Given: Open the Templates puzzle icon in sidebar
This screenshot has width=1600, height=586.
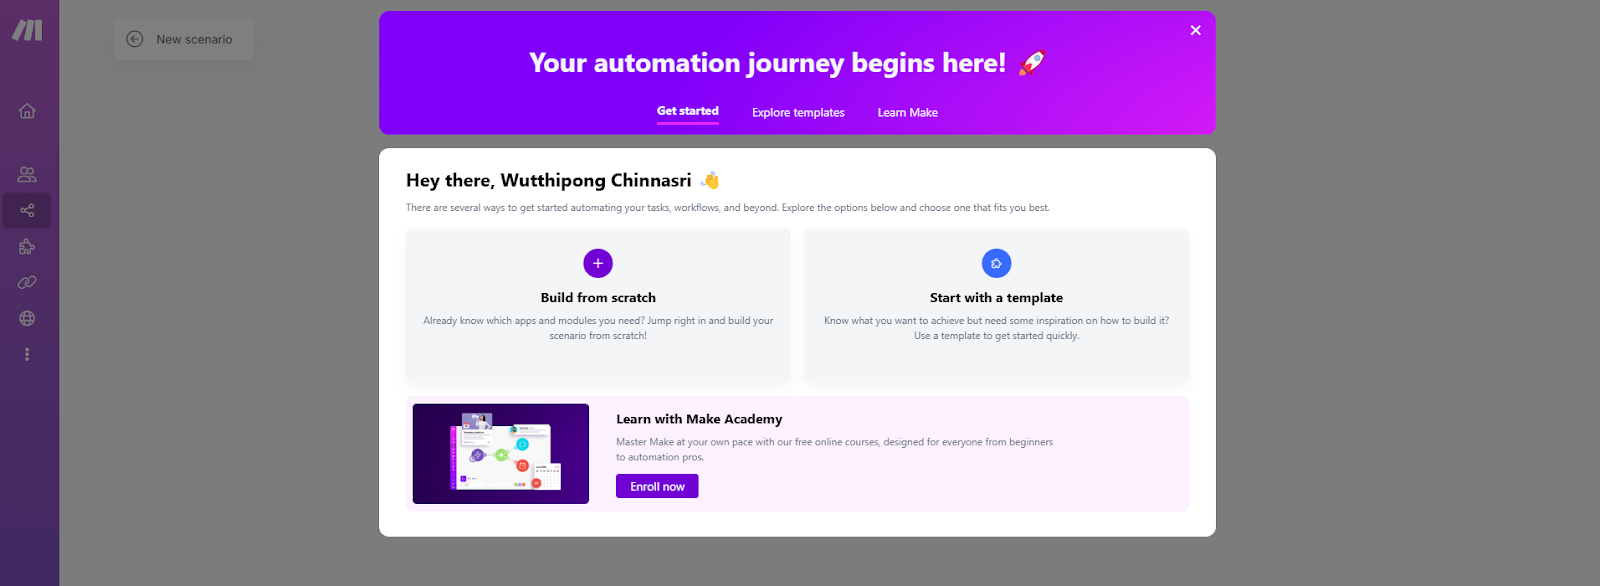Looking at the screenshot, I should 27,246.
